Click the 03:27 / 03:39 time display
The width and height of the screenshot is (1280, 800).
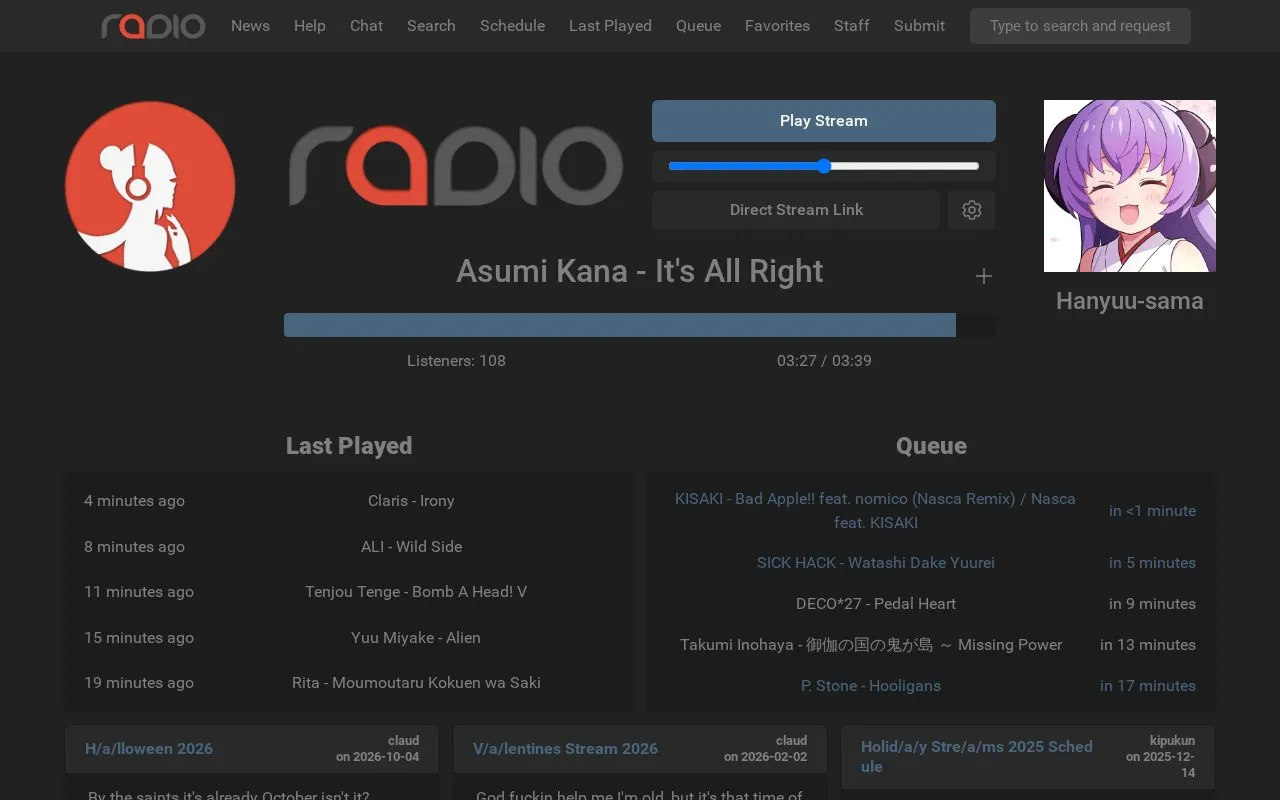coord(824,361)
